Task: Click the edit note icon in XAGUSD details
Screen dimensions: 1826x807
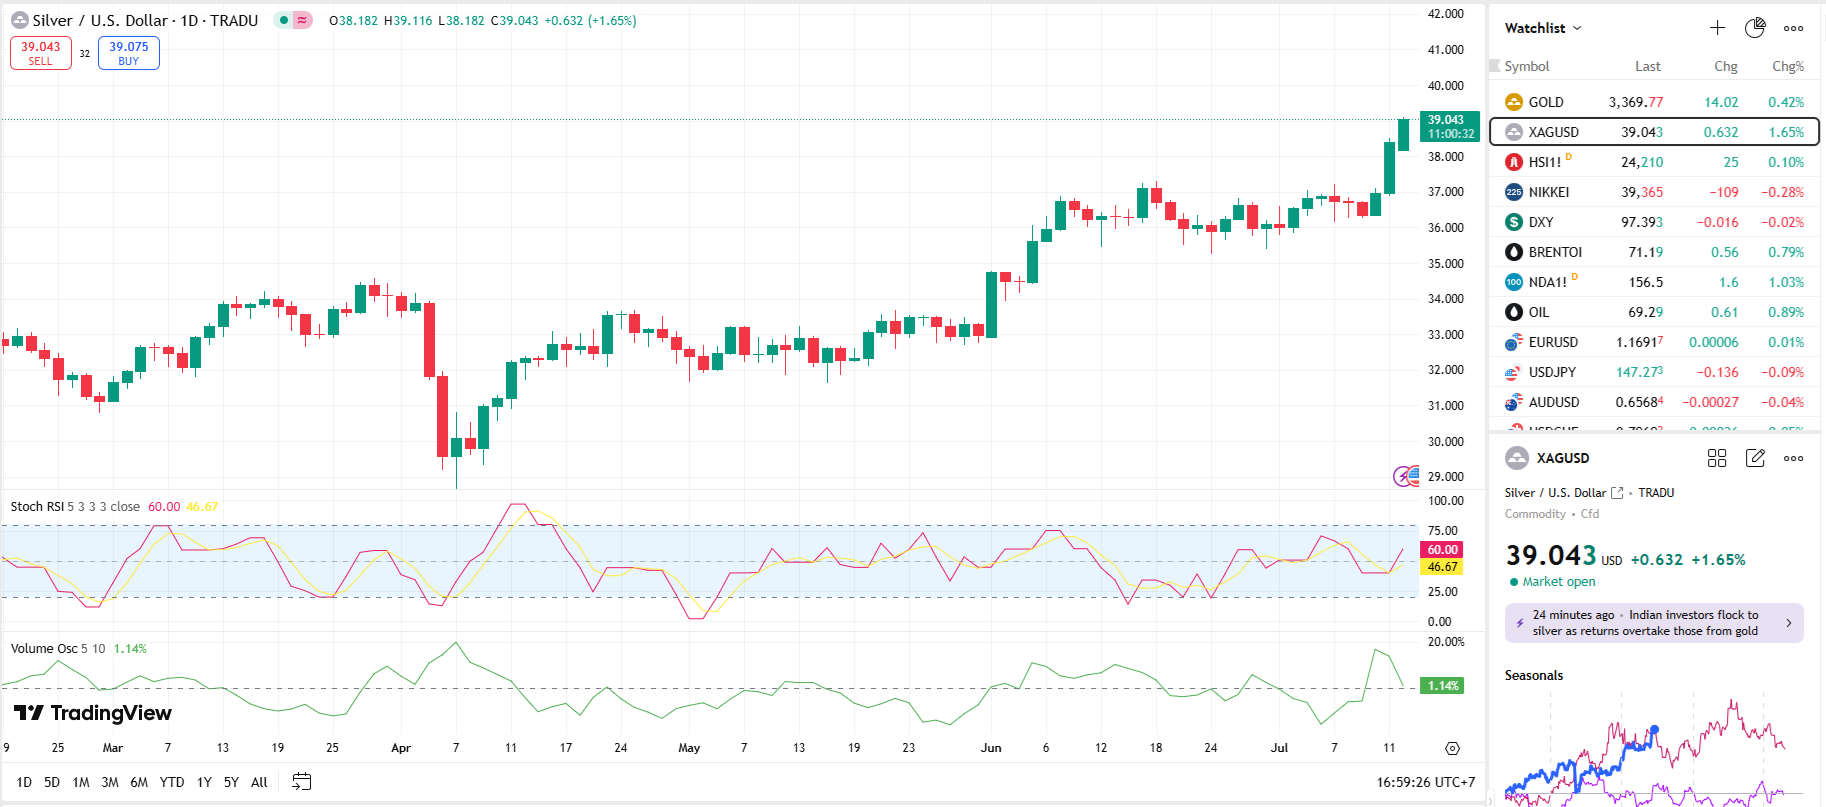Action: pyautogui.click(x=1755, y=458)
